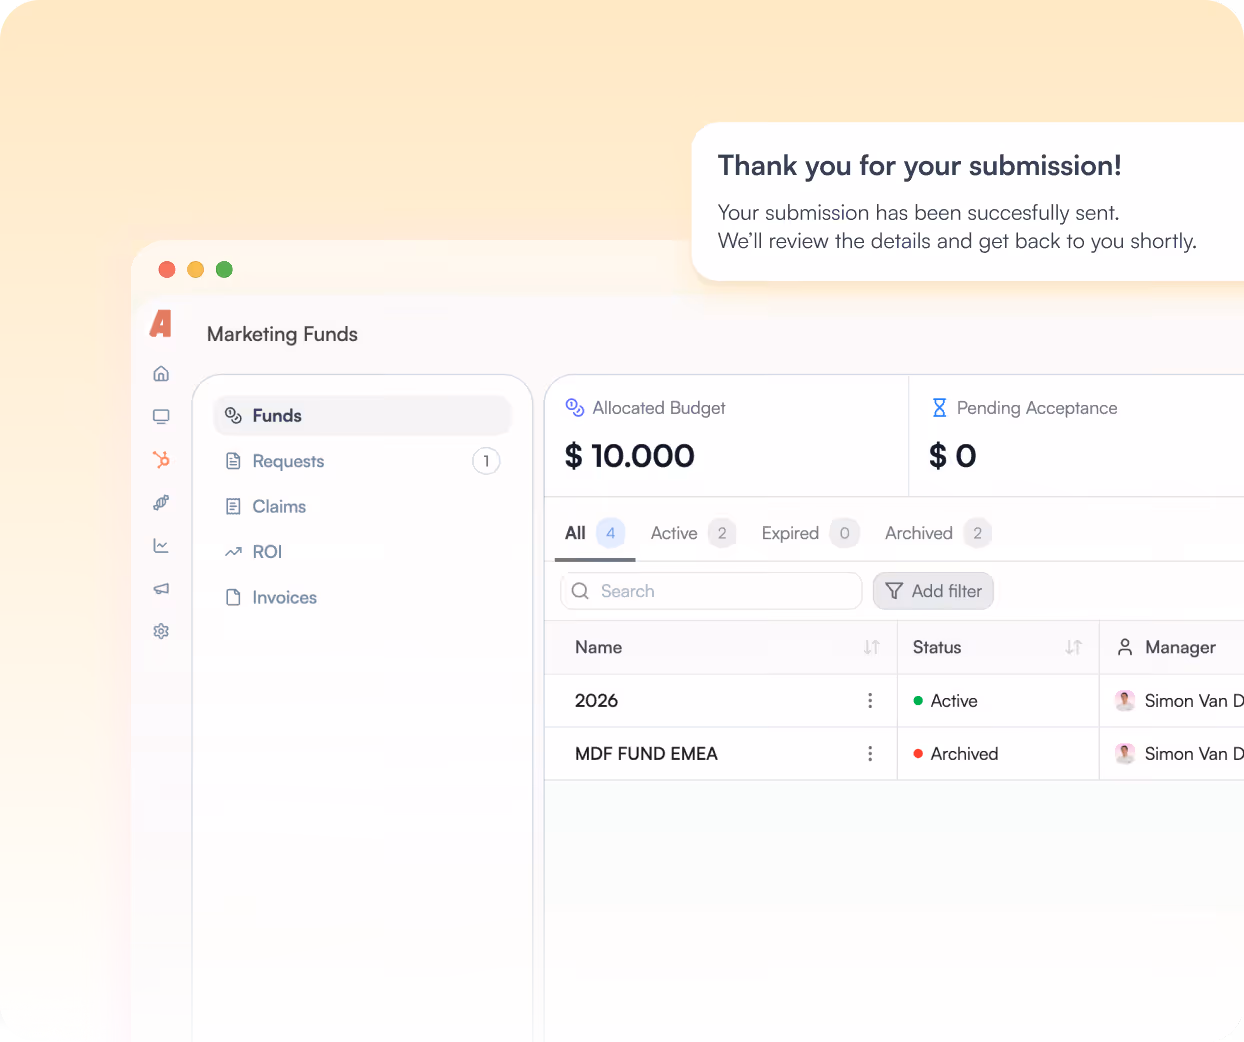This screenshot has width=1244, height=1042.
Task: Open the link/integration icon in sidebar
Action: pos(161,502)
